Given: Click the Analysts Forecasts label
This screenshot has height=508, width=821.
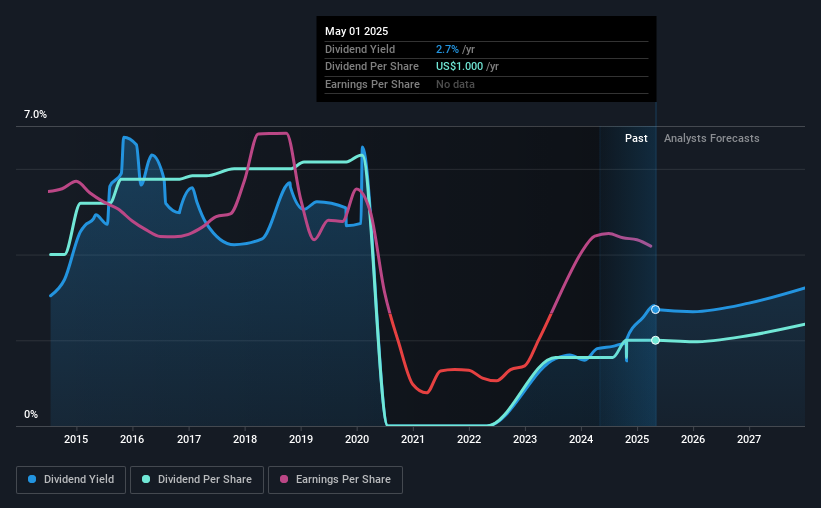Looking at the screenshot, I should [712, 138].
